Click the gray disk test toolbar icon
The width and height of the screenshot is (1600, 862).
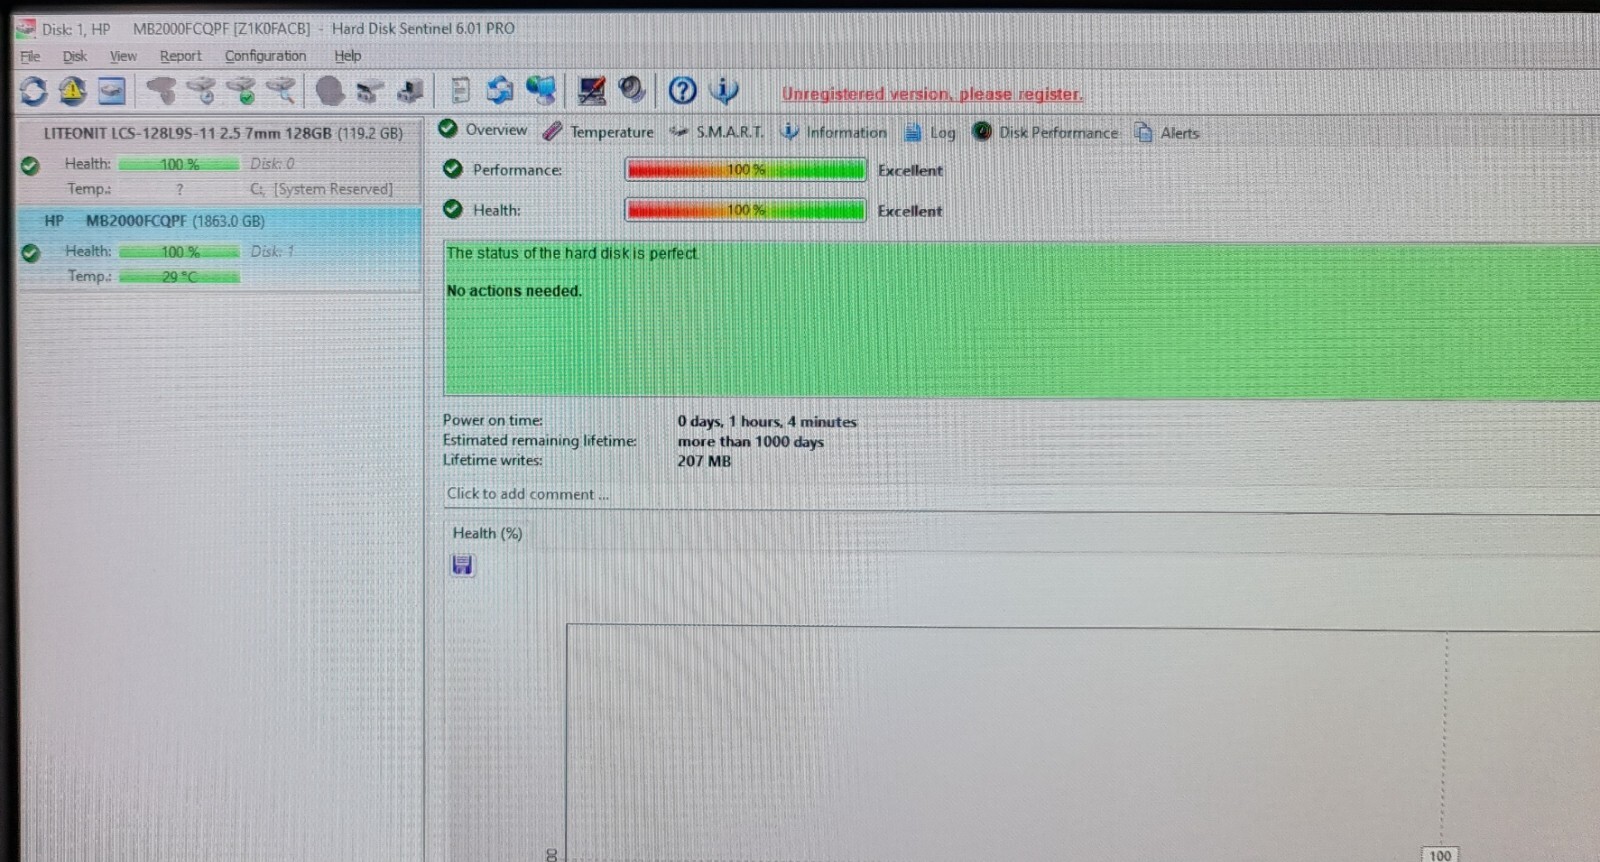[x=161, y=91]
